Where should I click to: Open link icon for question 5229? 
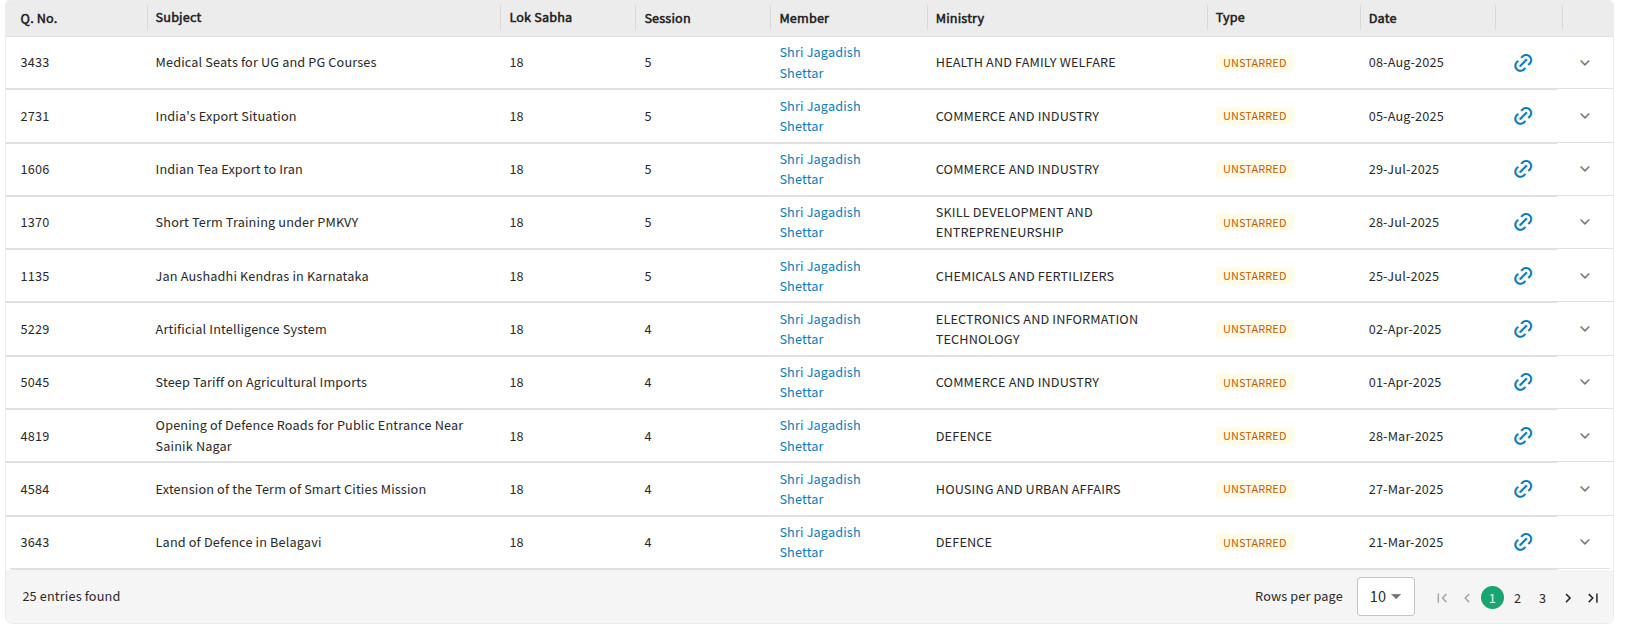1523,329
